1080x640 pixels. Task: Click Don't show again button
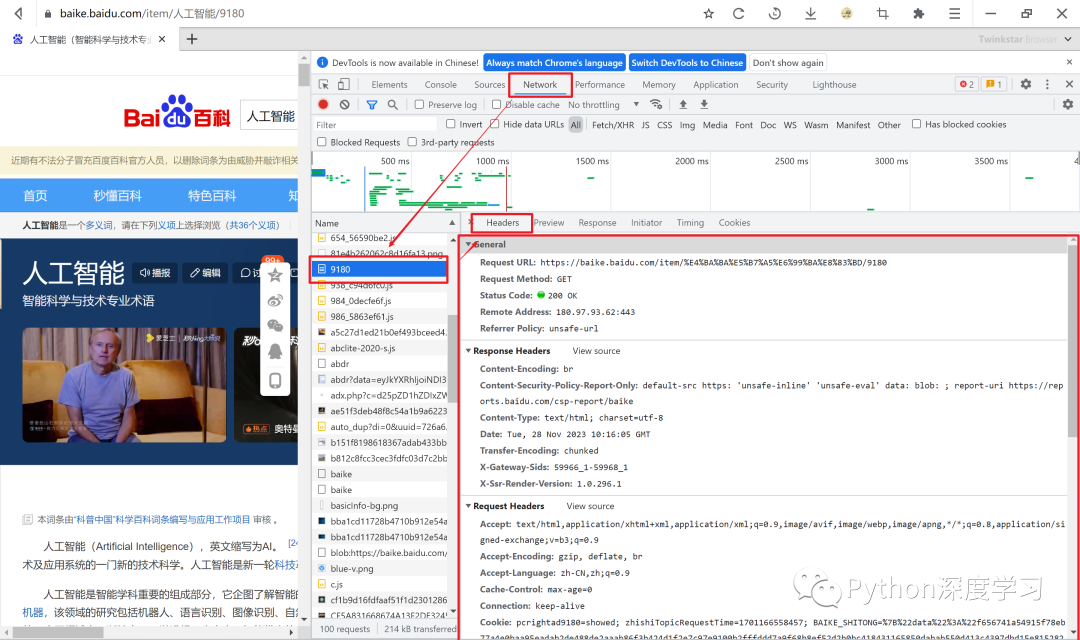tap(788, 63)
